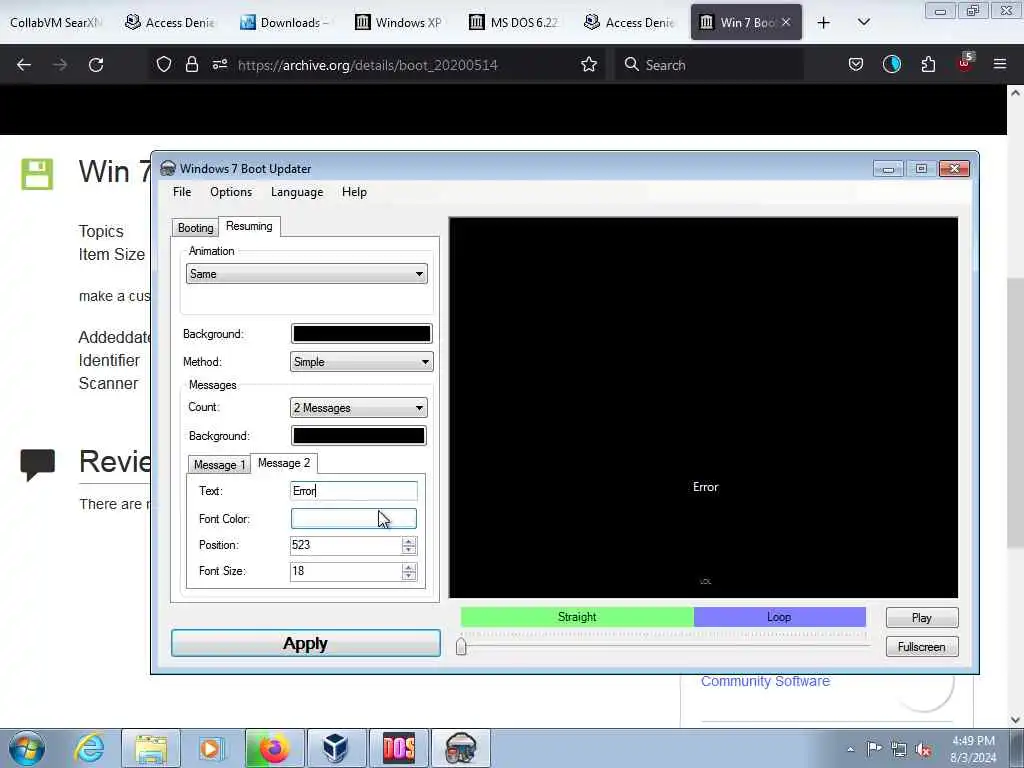Screen dimensions: 1024x768
Task: Adjust the Position spinner arrows
Action: pyautogui.click(x=409, y=545)
